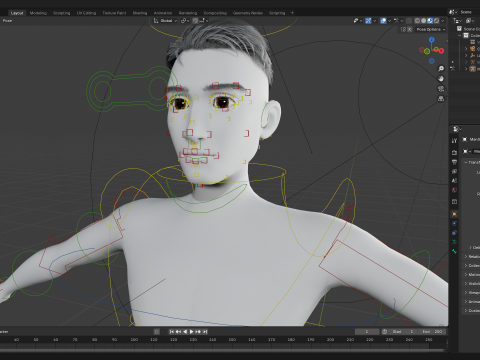
Task: Open the Texture Paint workspace tab
Action: pyautogui.click(x=114, y=13)
